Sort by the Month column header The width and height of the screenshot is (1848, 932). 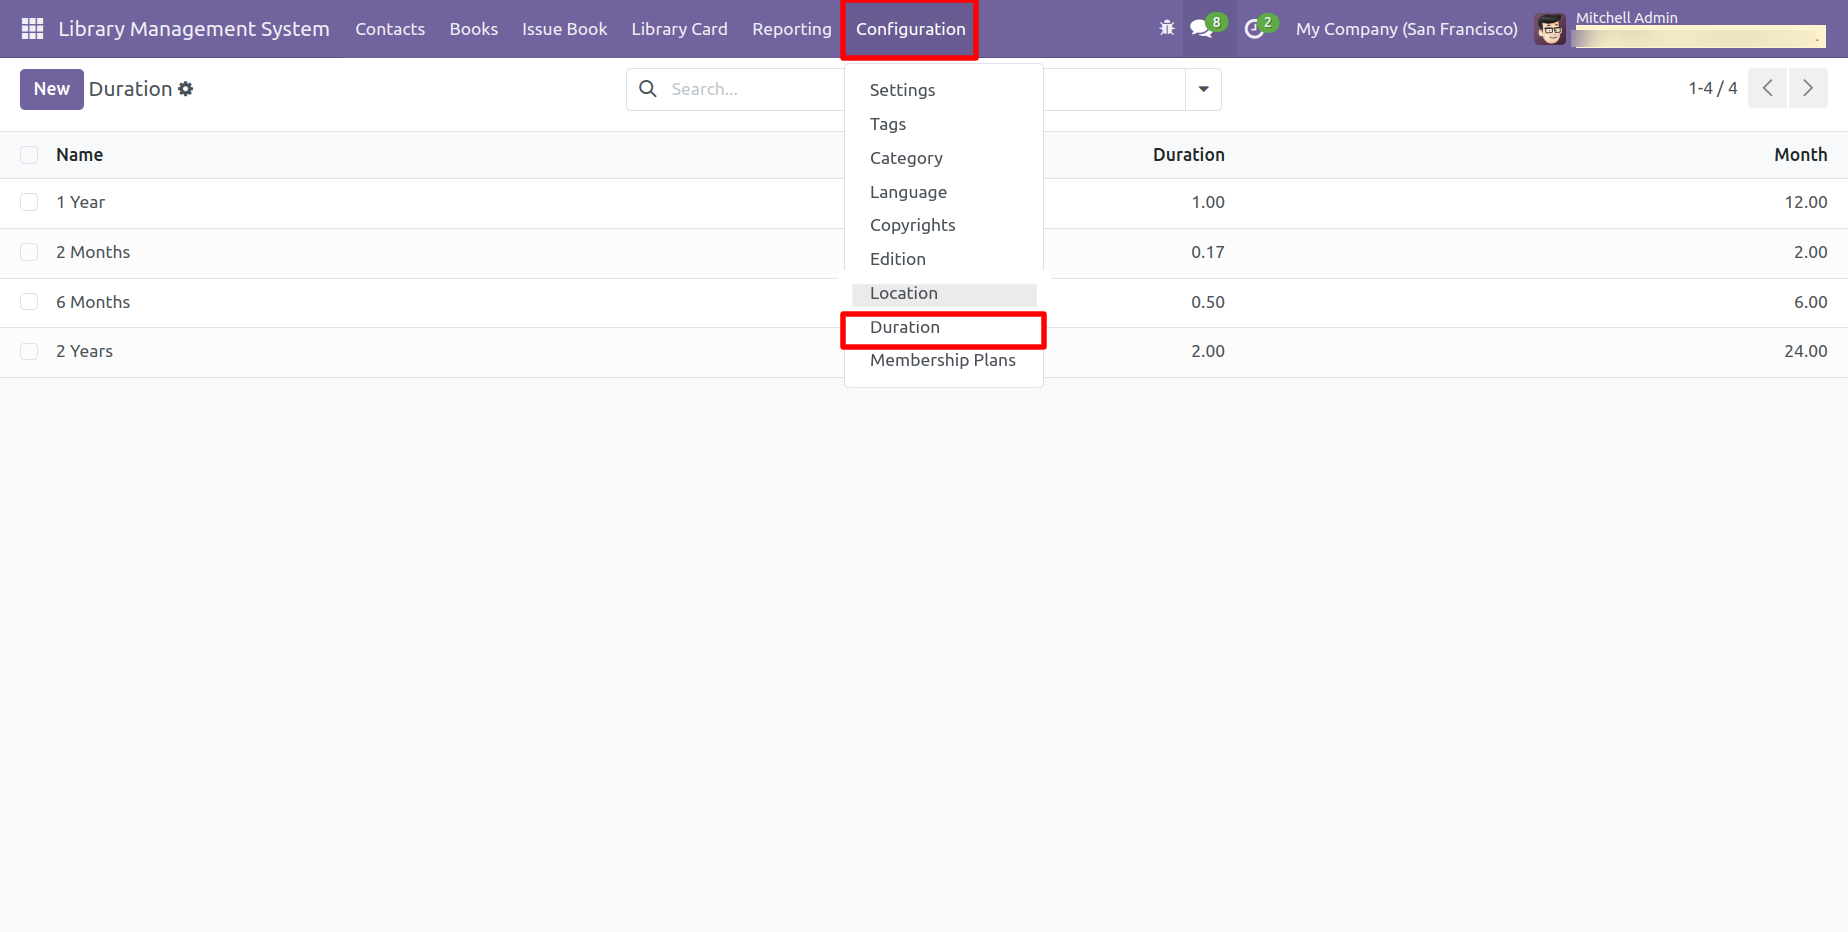(x=1800, y=155)
